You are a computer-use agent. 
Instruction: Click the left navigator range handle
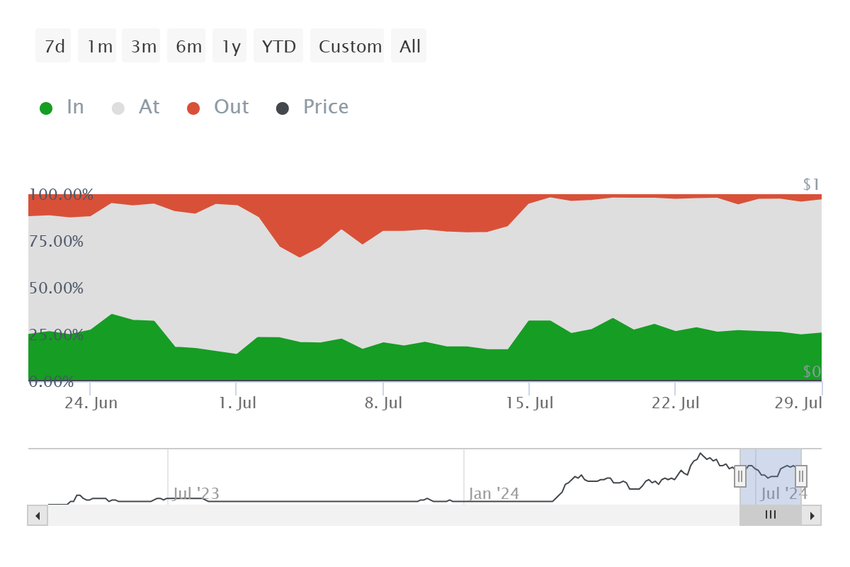(740, 476)
